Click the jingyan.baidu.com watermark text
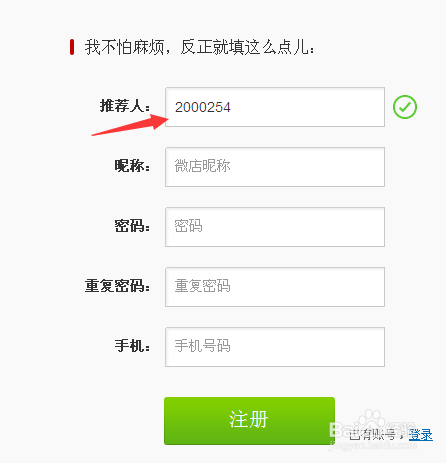 point(373,445)
